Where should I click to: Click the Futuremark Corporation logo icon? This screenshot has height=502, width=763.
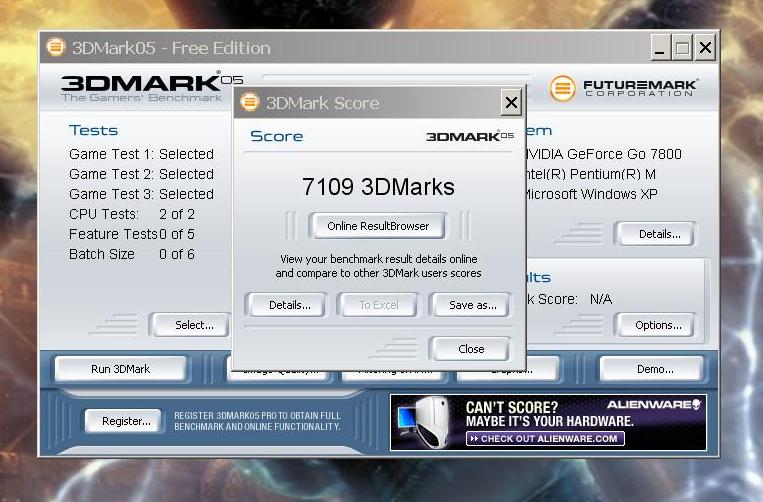[562, 89]
